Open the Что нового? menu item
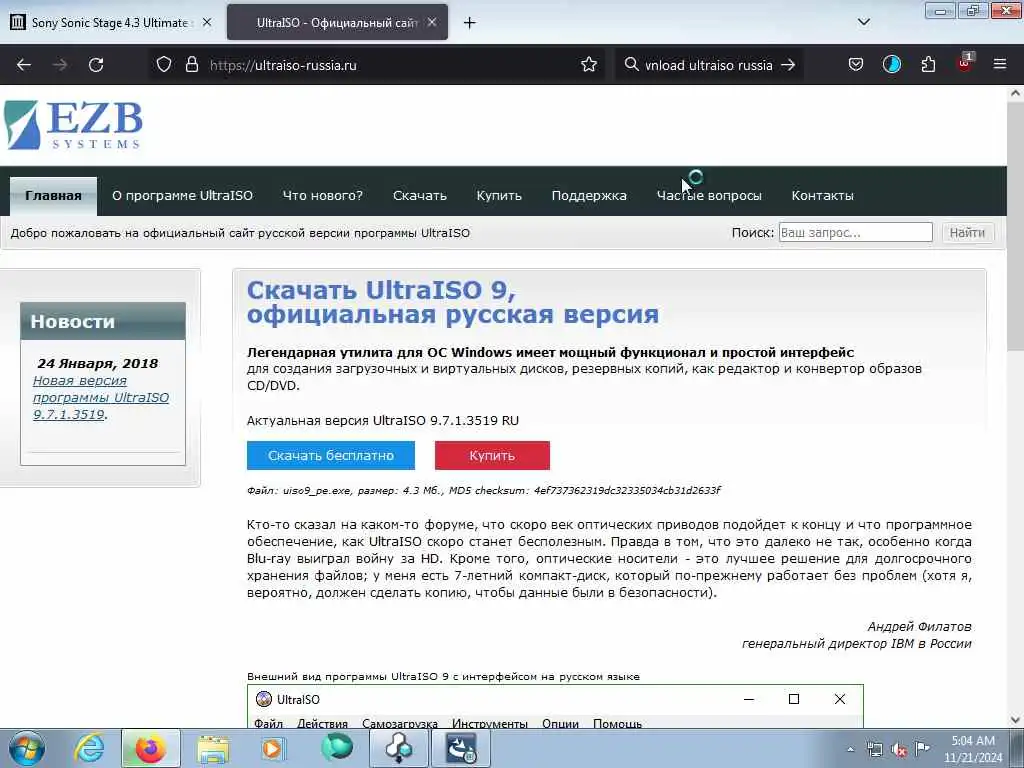 point(323,195)
